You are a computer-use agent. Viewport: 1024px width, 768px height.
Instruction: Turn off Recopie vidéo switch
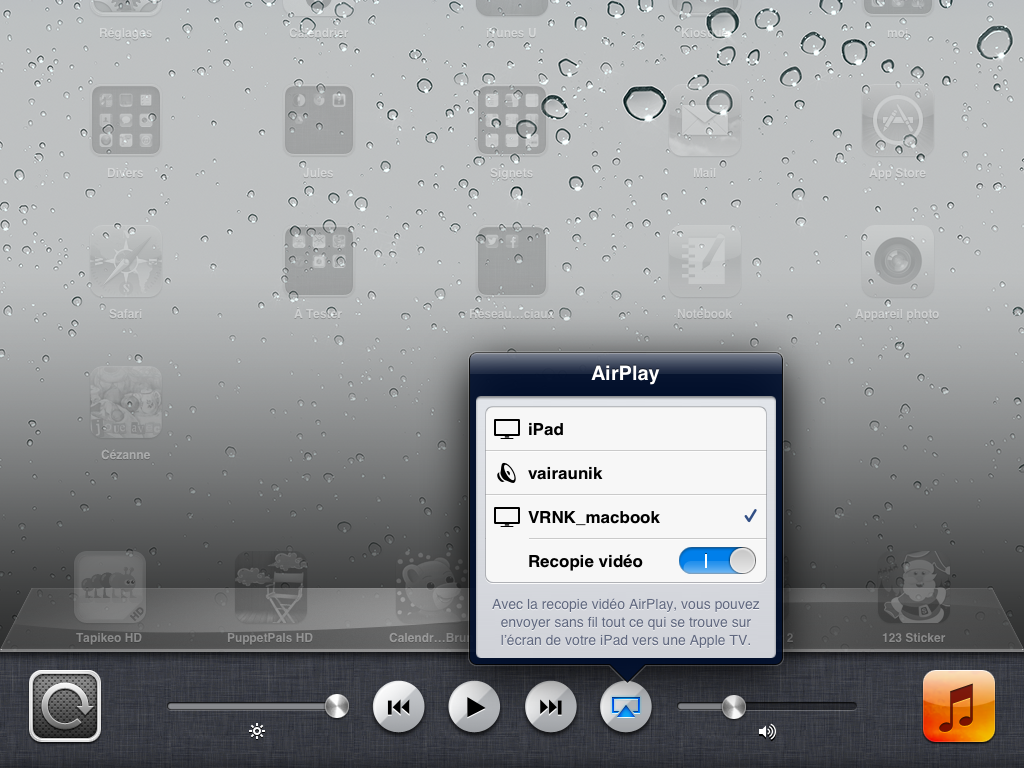tap(717, 561)
